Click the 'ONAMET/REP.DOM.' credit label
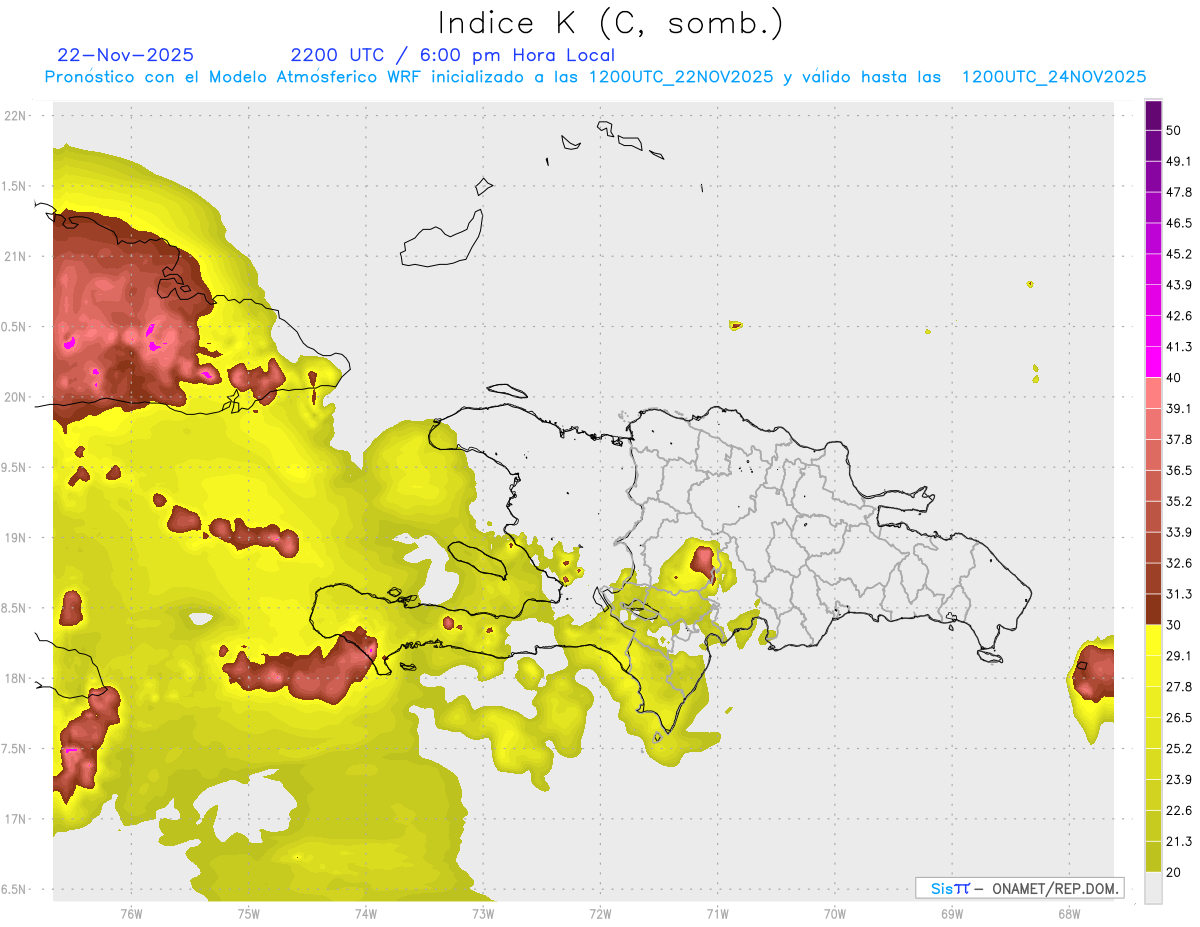Image resolution: width=1200 pixels, height=927 pixels. pyautogui.click(x=1056, y=888)
